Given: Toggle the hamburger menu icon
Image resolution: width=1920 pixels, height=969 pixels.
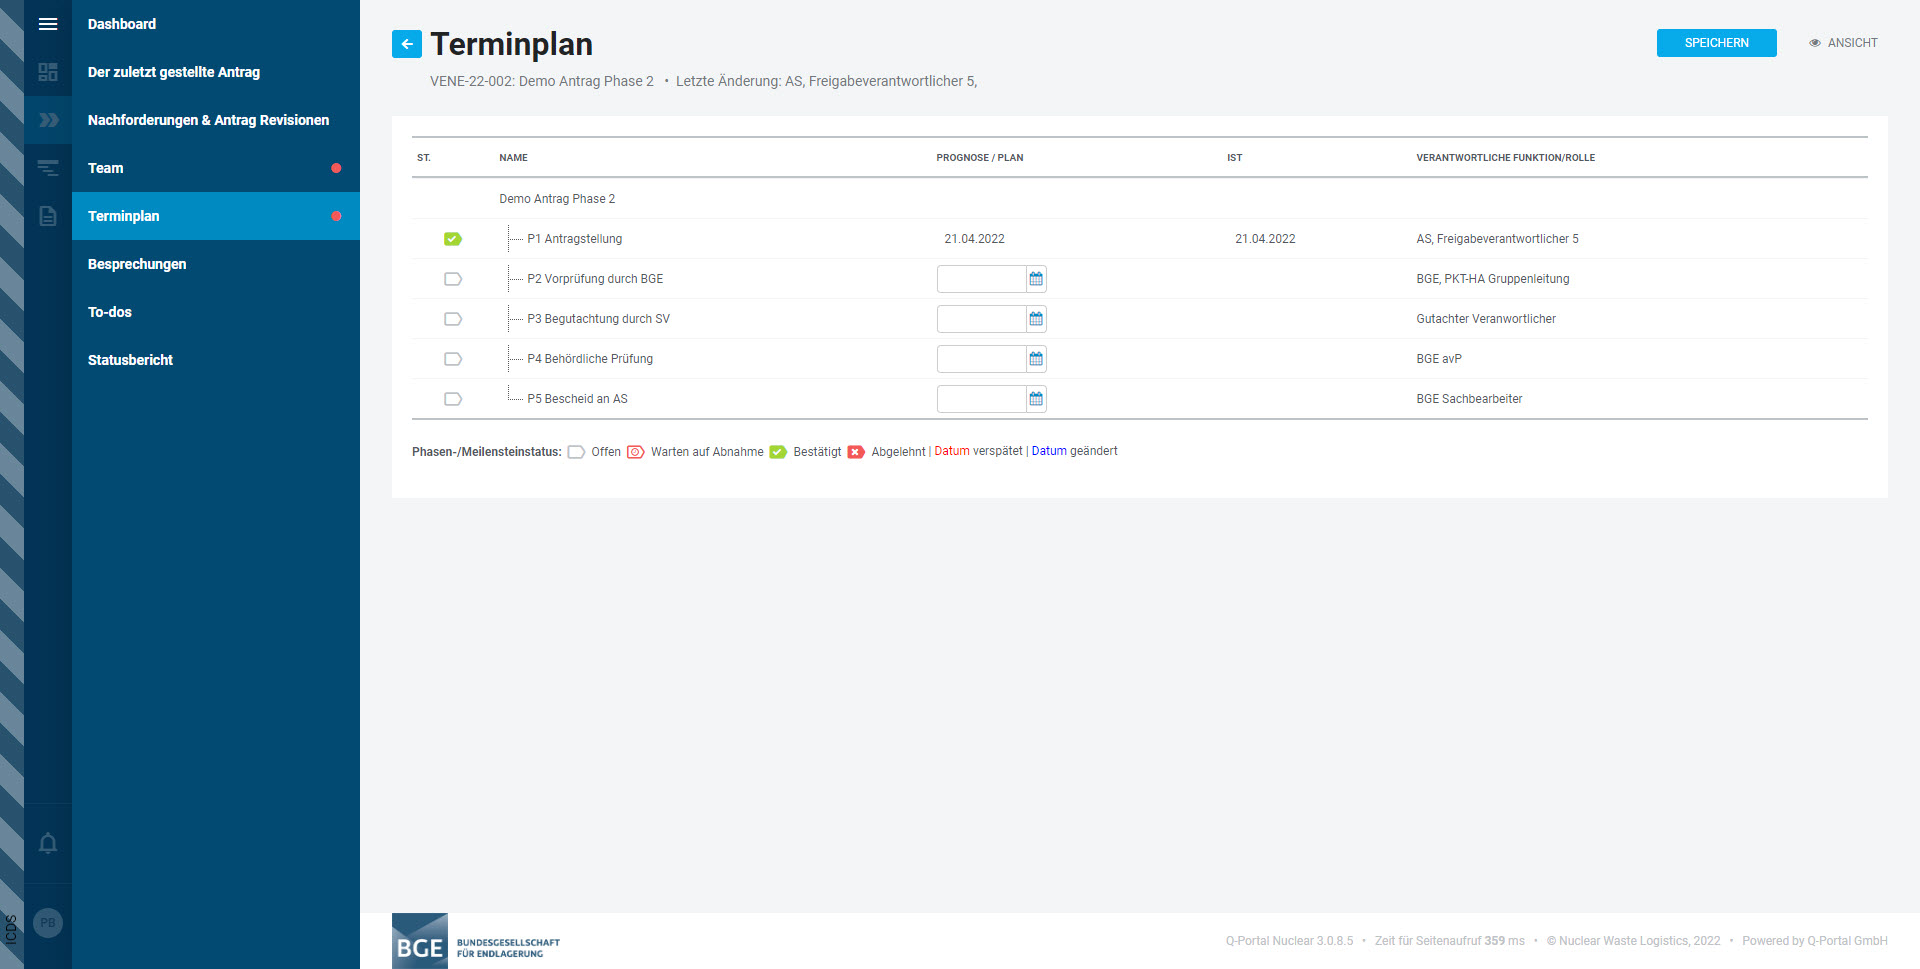Looking at the screenshot, I should point(47,24).
